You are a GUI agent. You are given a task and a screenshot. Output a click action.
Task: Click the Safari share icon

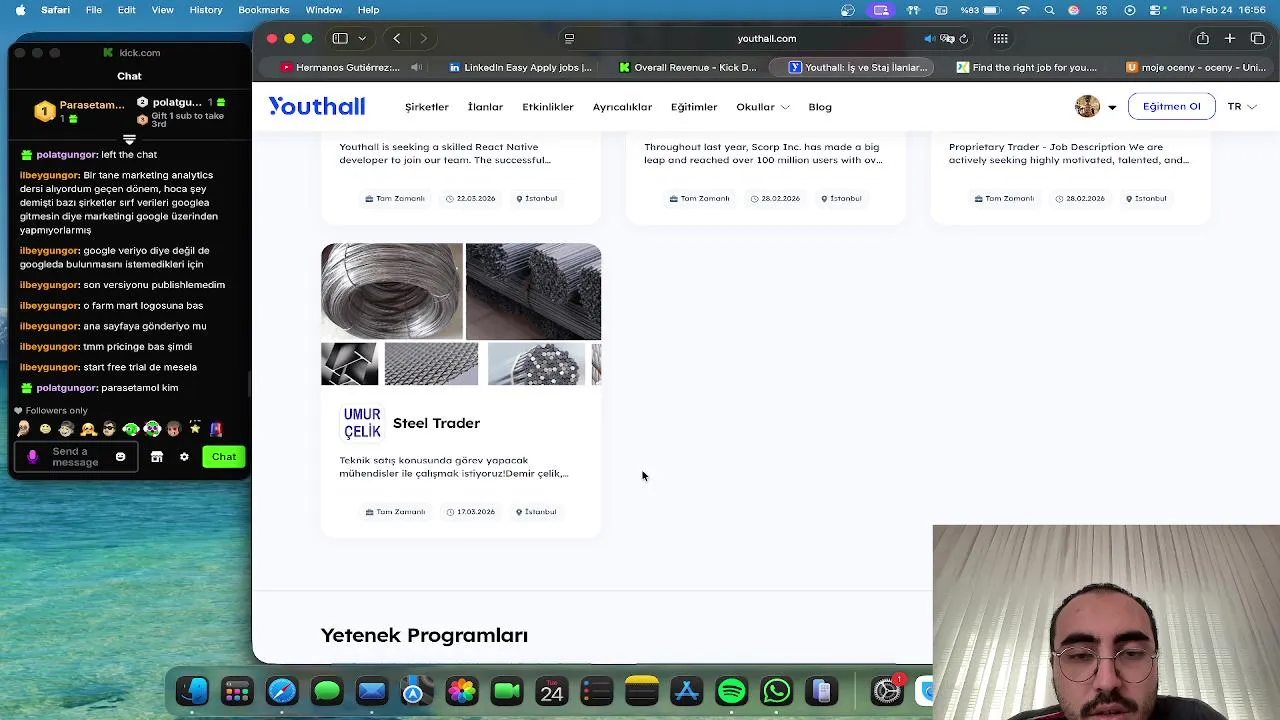[x=1203, y=38]
